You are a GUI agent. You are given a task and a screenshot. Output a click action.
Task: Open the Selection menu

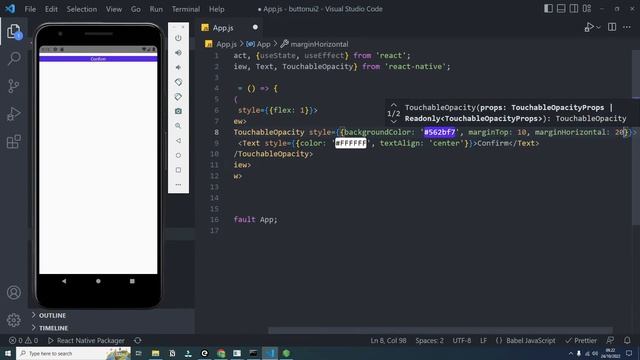point(82,9)
